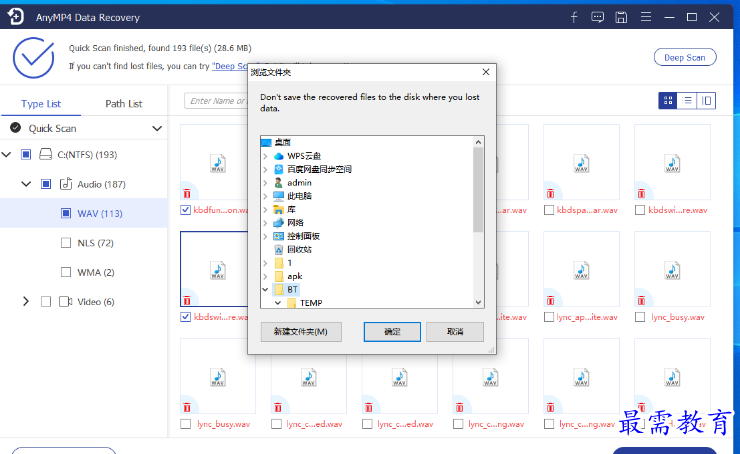740x454 pixels.
Task: Click the save scan result icon
Action: tap(621, 17)
